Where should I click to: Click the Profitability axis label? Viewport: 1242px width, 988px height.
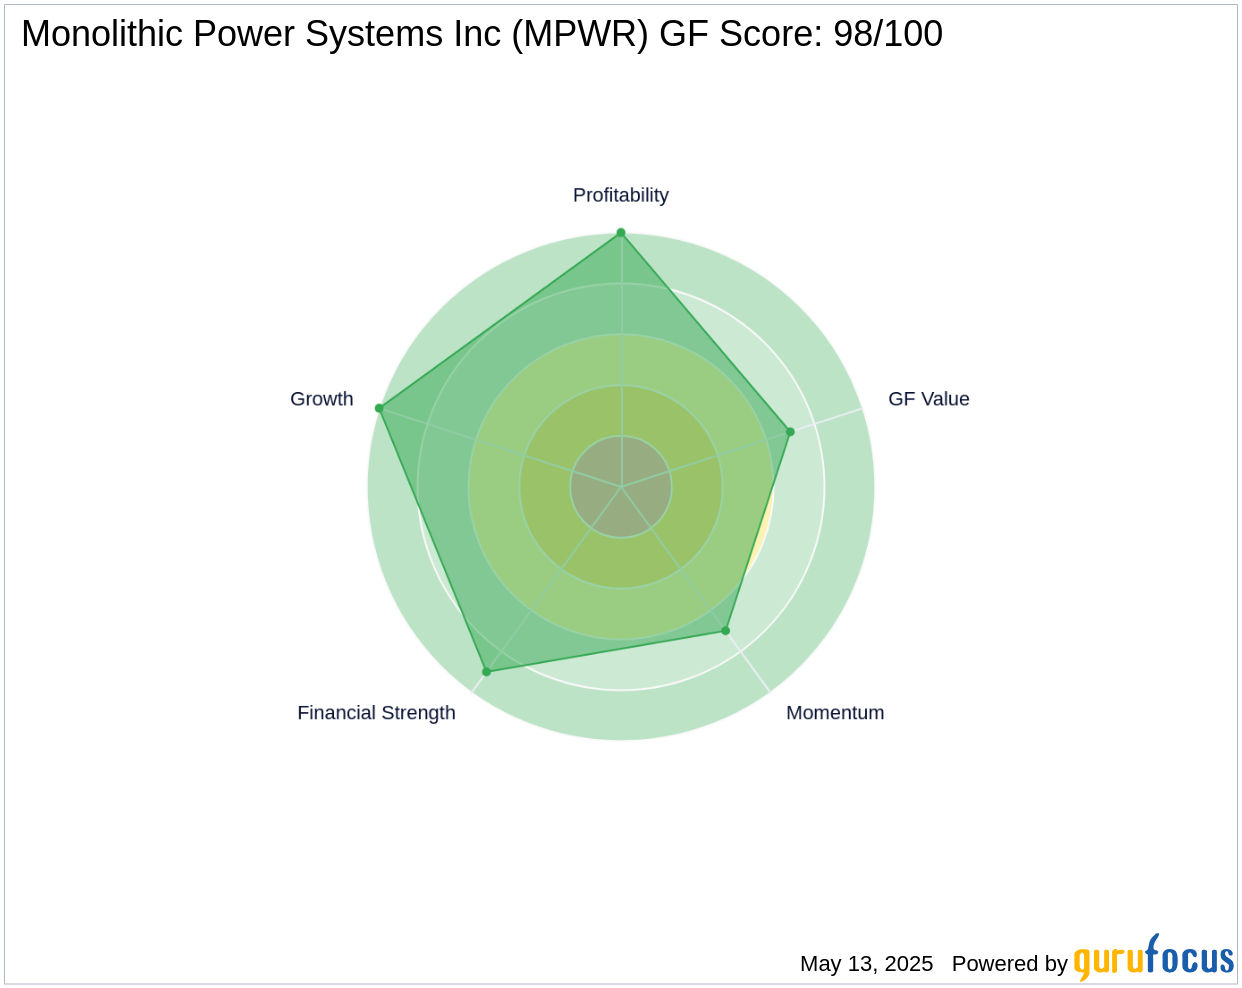coord(620,195)
